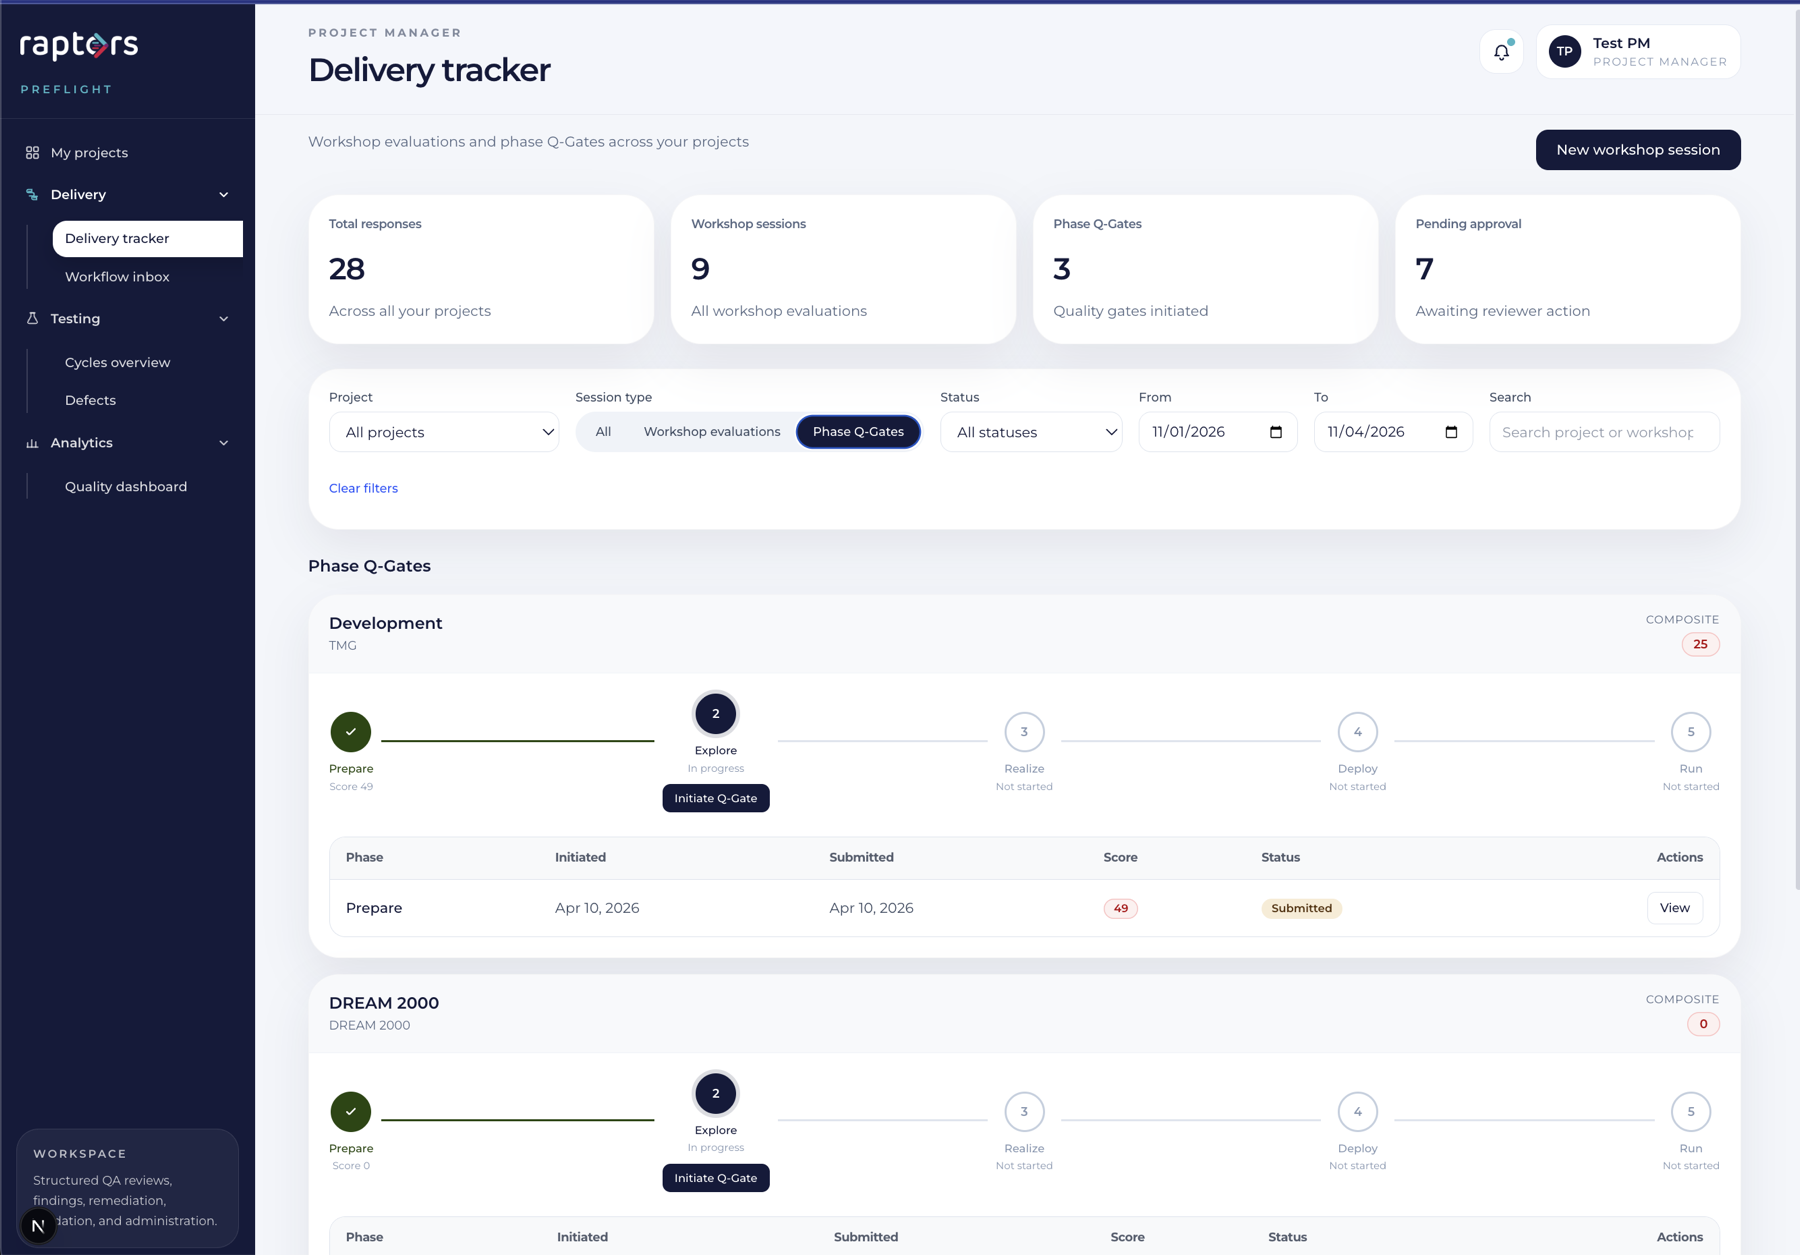Open the Status dropdown showing All statuses
Viewport: 1800px width, 1255px height.
click(x=1031, y=431)
